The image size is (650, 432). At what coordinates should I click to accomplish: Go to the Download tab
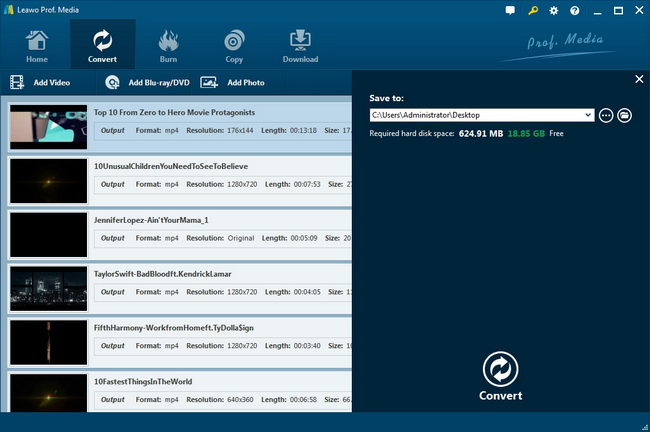tap(300, 45)
